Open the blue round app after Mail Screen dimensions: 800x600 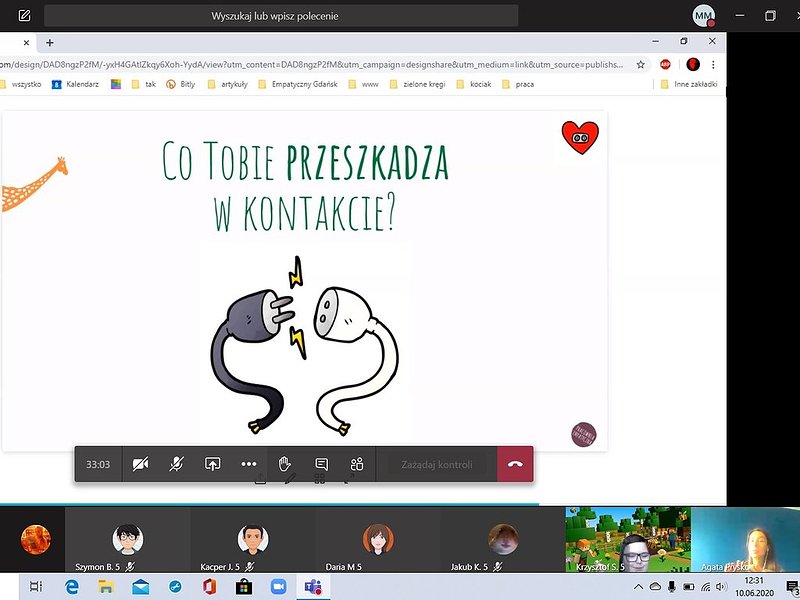pyautogui.click(x=175, y=587)
